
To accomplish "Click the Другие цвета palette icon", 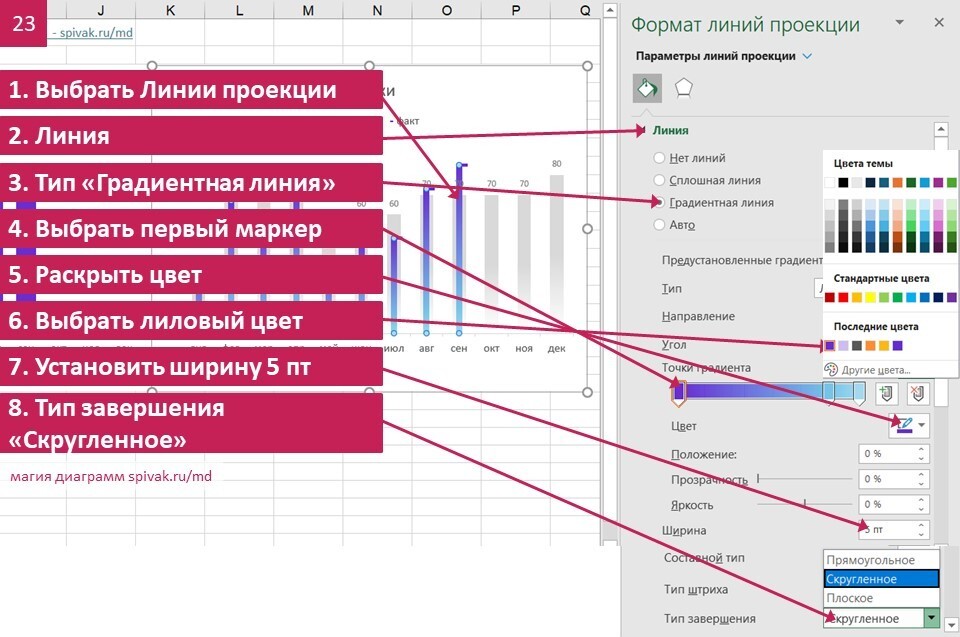I will (x=832, y=369).
